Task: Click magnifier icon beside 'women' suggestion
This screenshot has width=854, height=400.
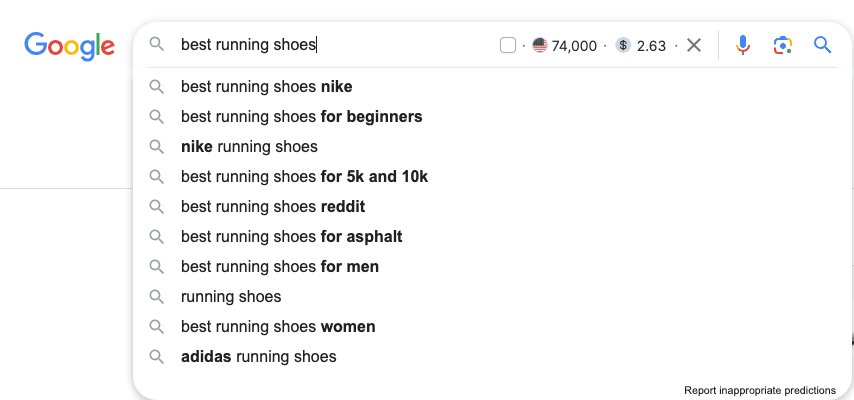Action: [157, 326]
